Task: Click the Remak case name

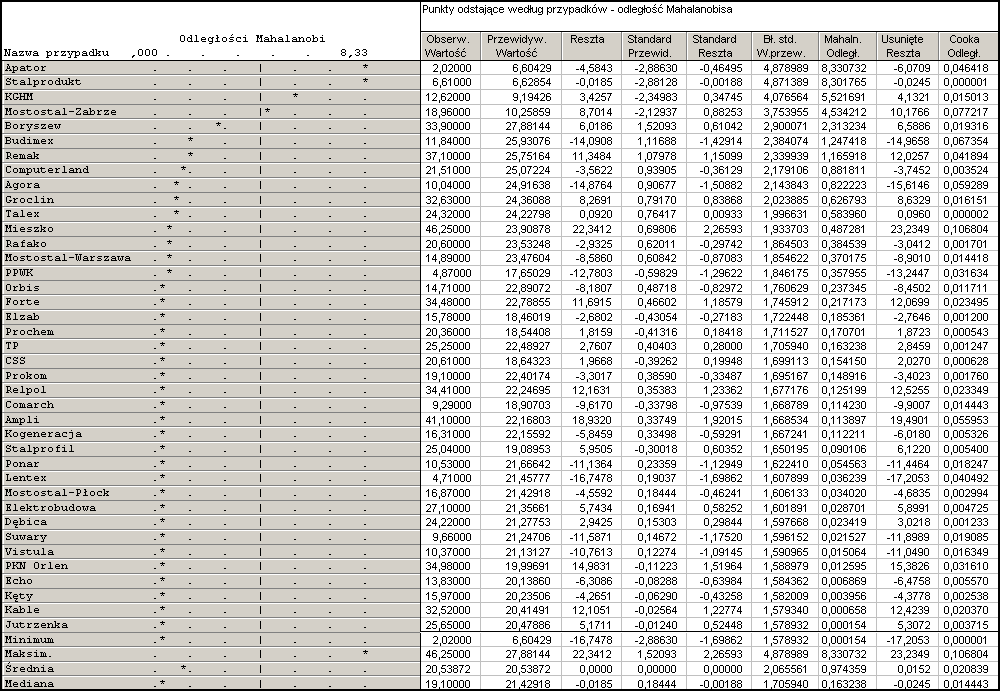Action: [22, 156]
